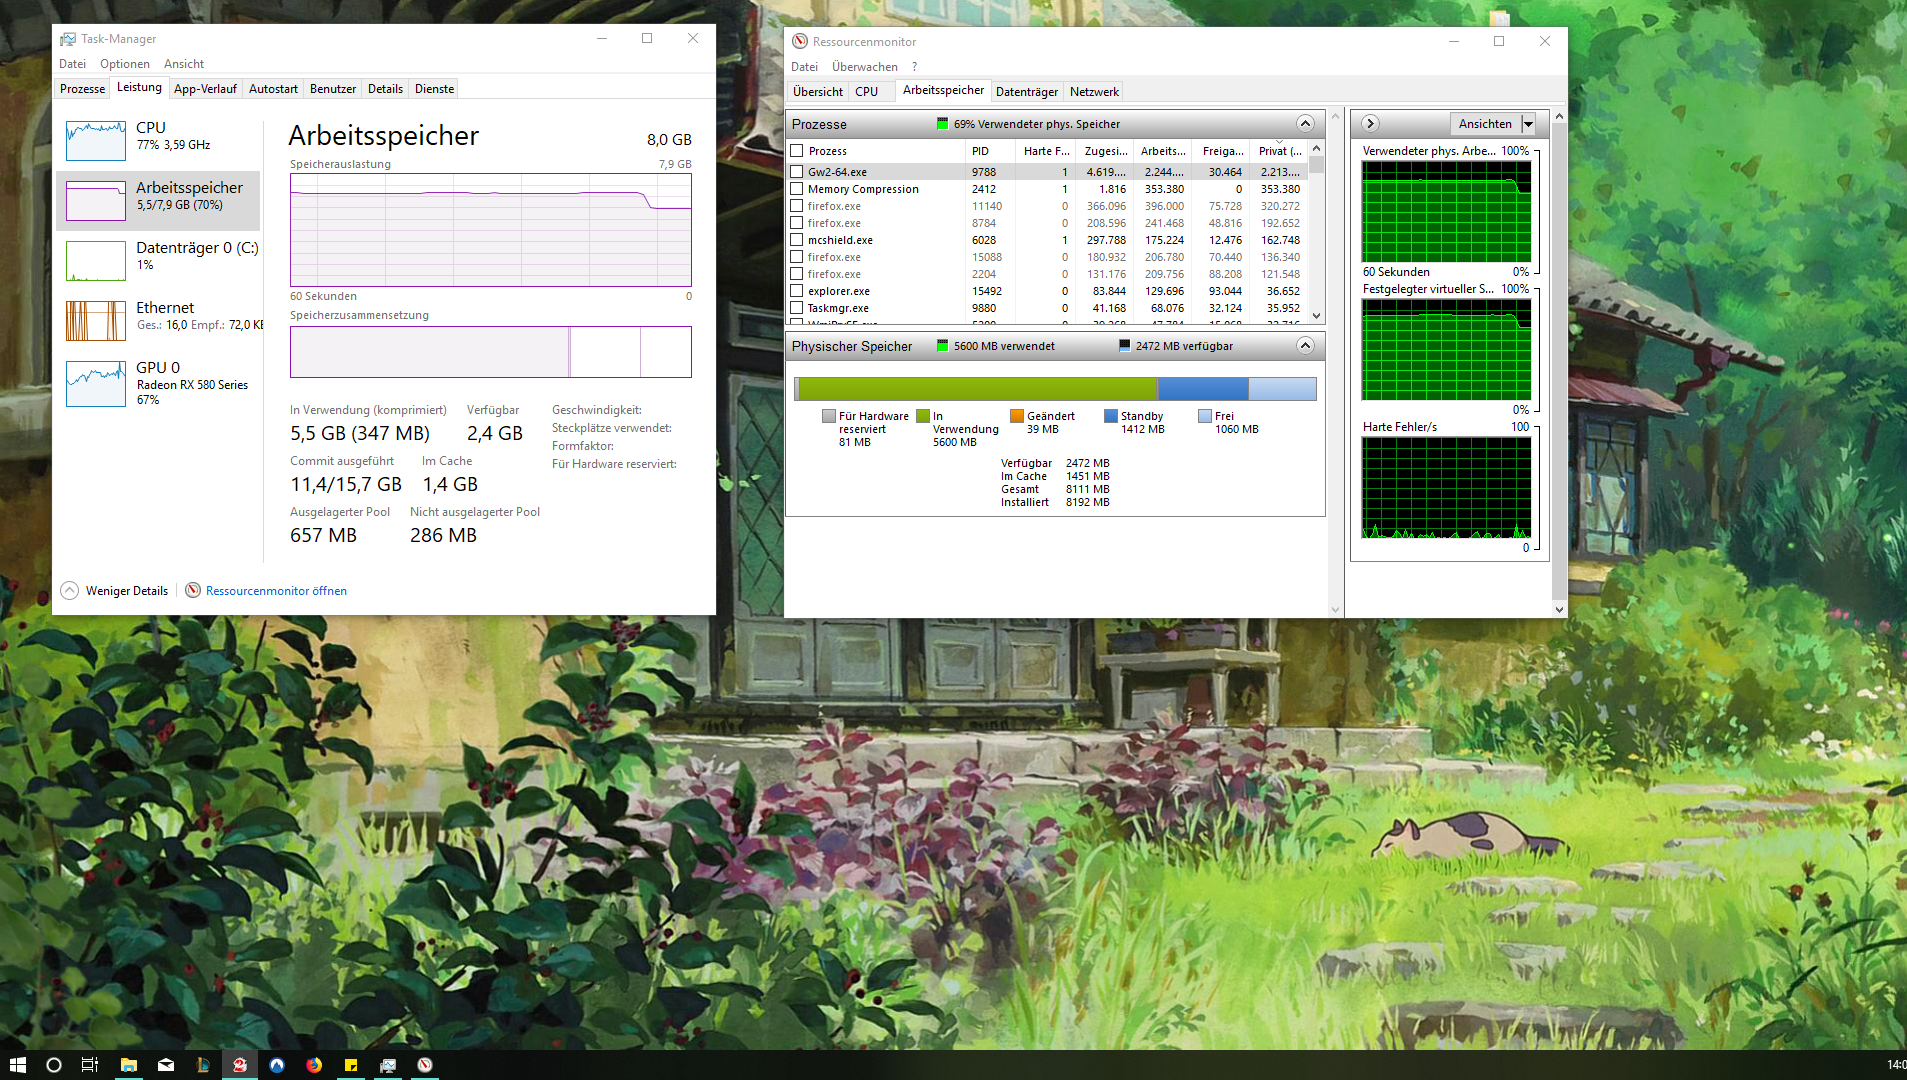This screenshot has height=1080, width=1907.
Task: Click the GPU 0 mini graph
Action: coord(96,384)
